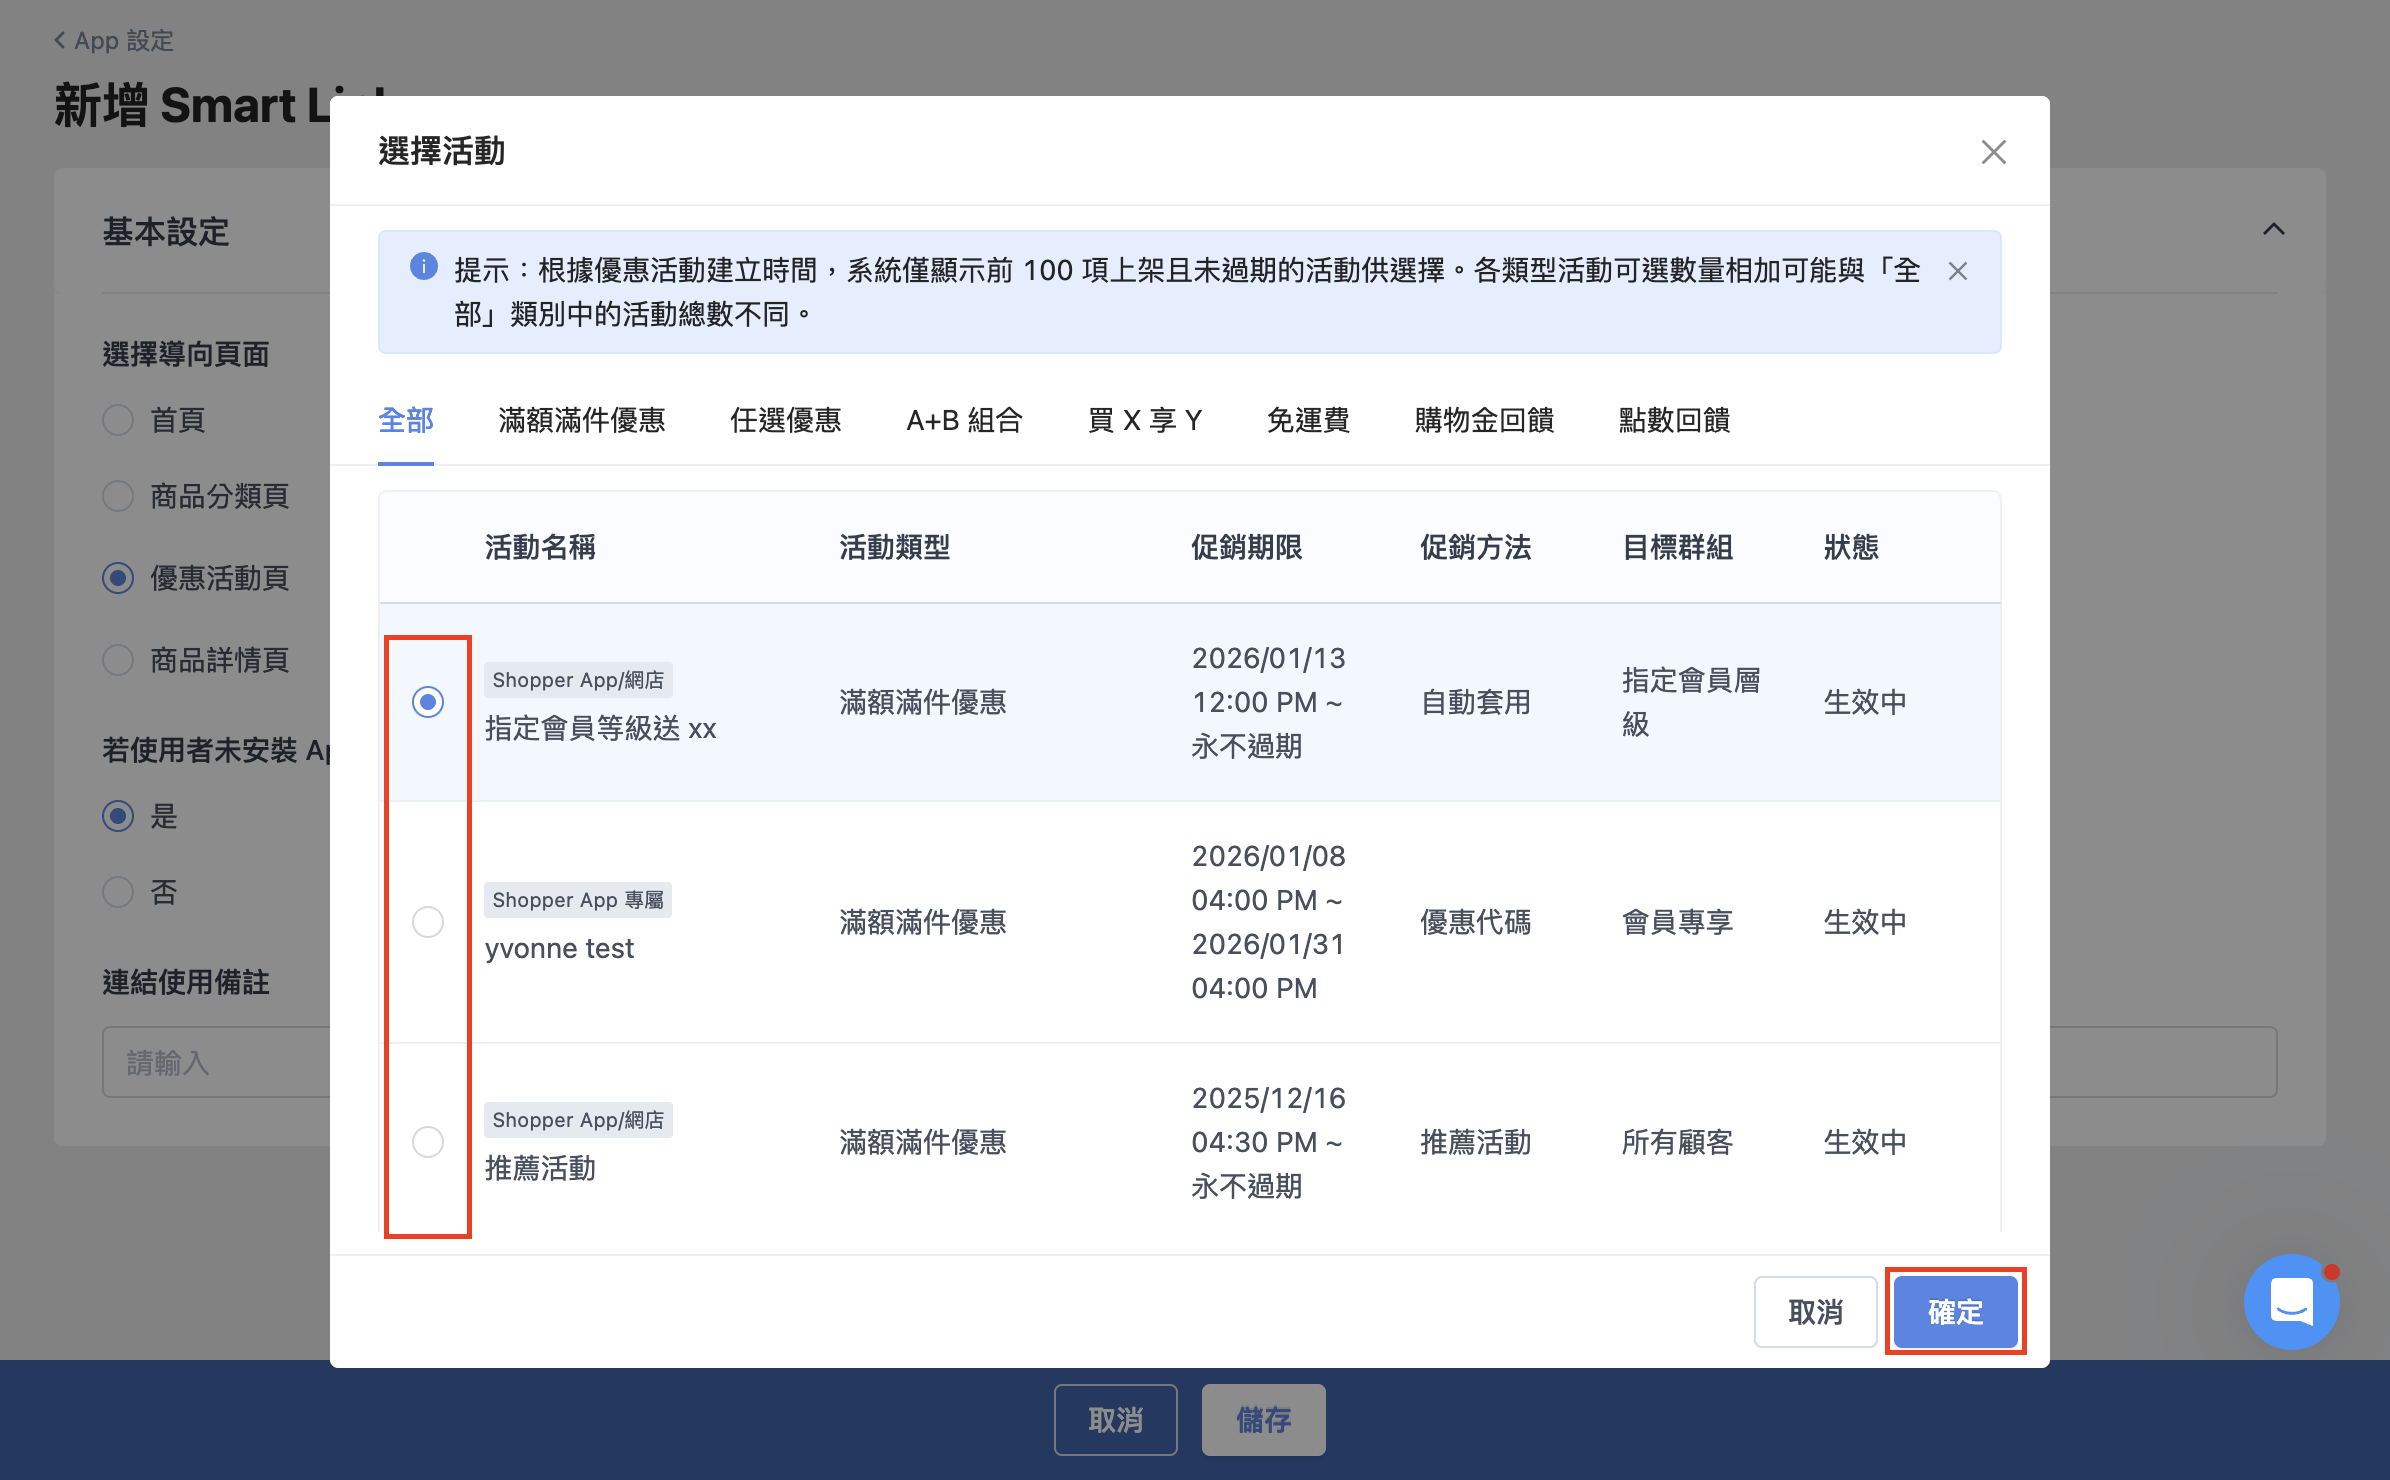Select 是 for users without the App
Viewport: 2390px width, 1480px height.
[118, 816]
